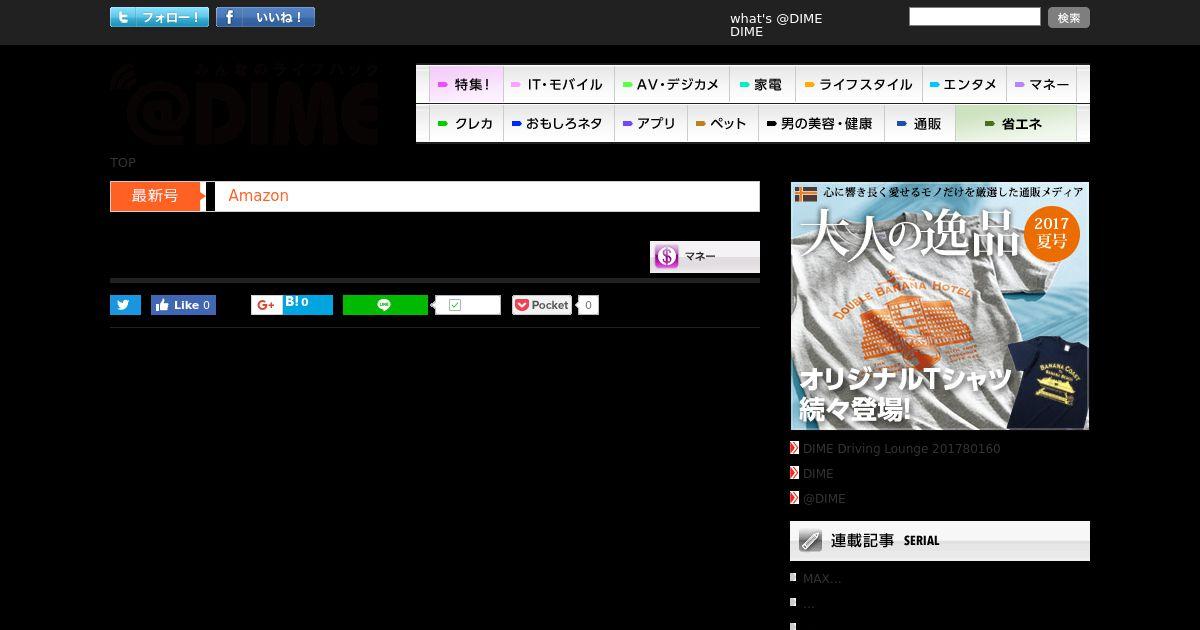Click the @DIME site logo

click(x=245, y=104)
